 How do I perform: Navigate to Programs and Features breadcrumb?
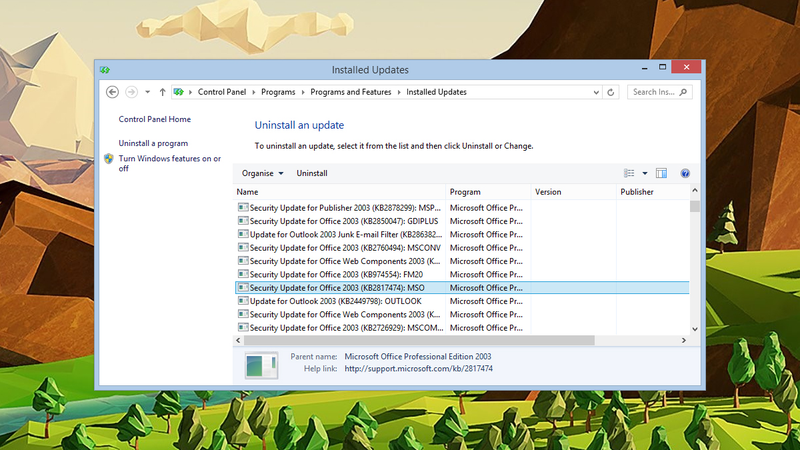click(x=351, y=92)
